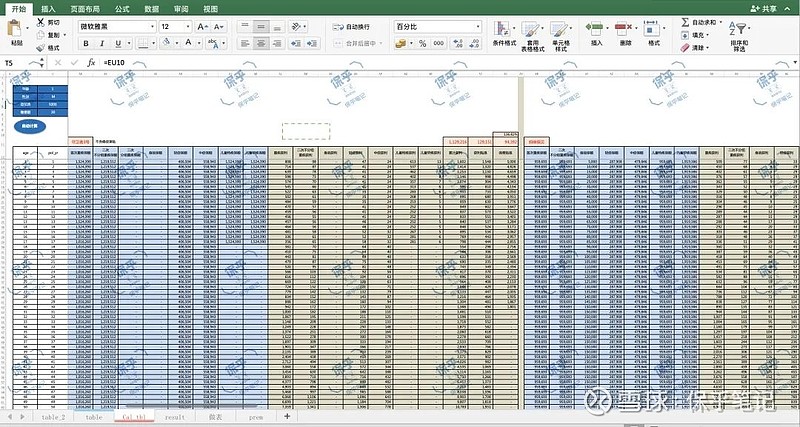Decrease font size with smaller A icon

tap(218, 27)
